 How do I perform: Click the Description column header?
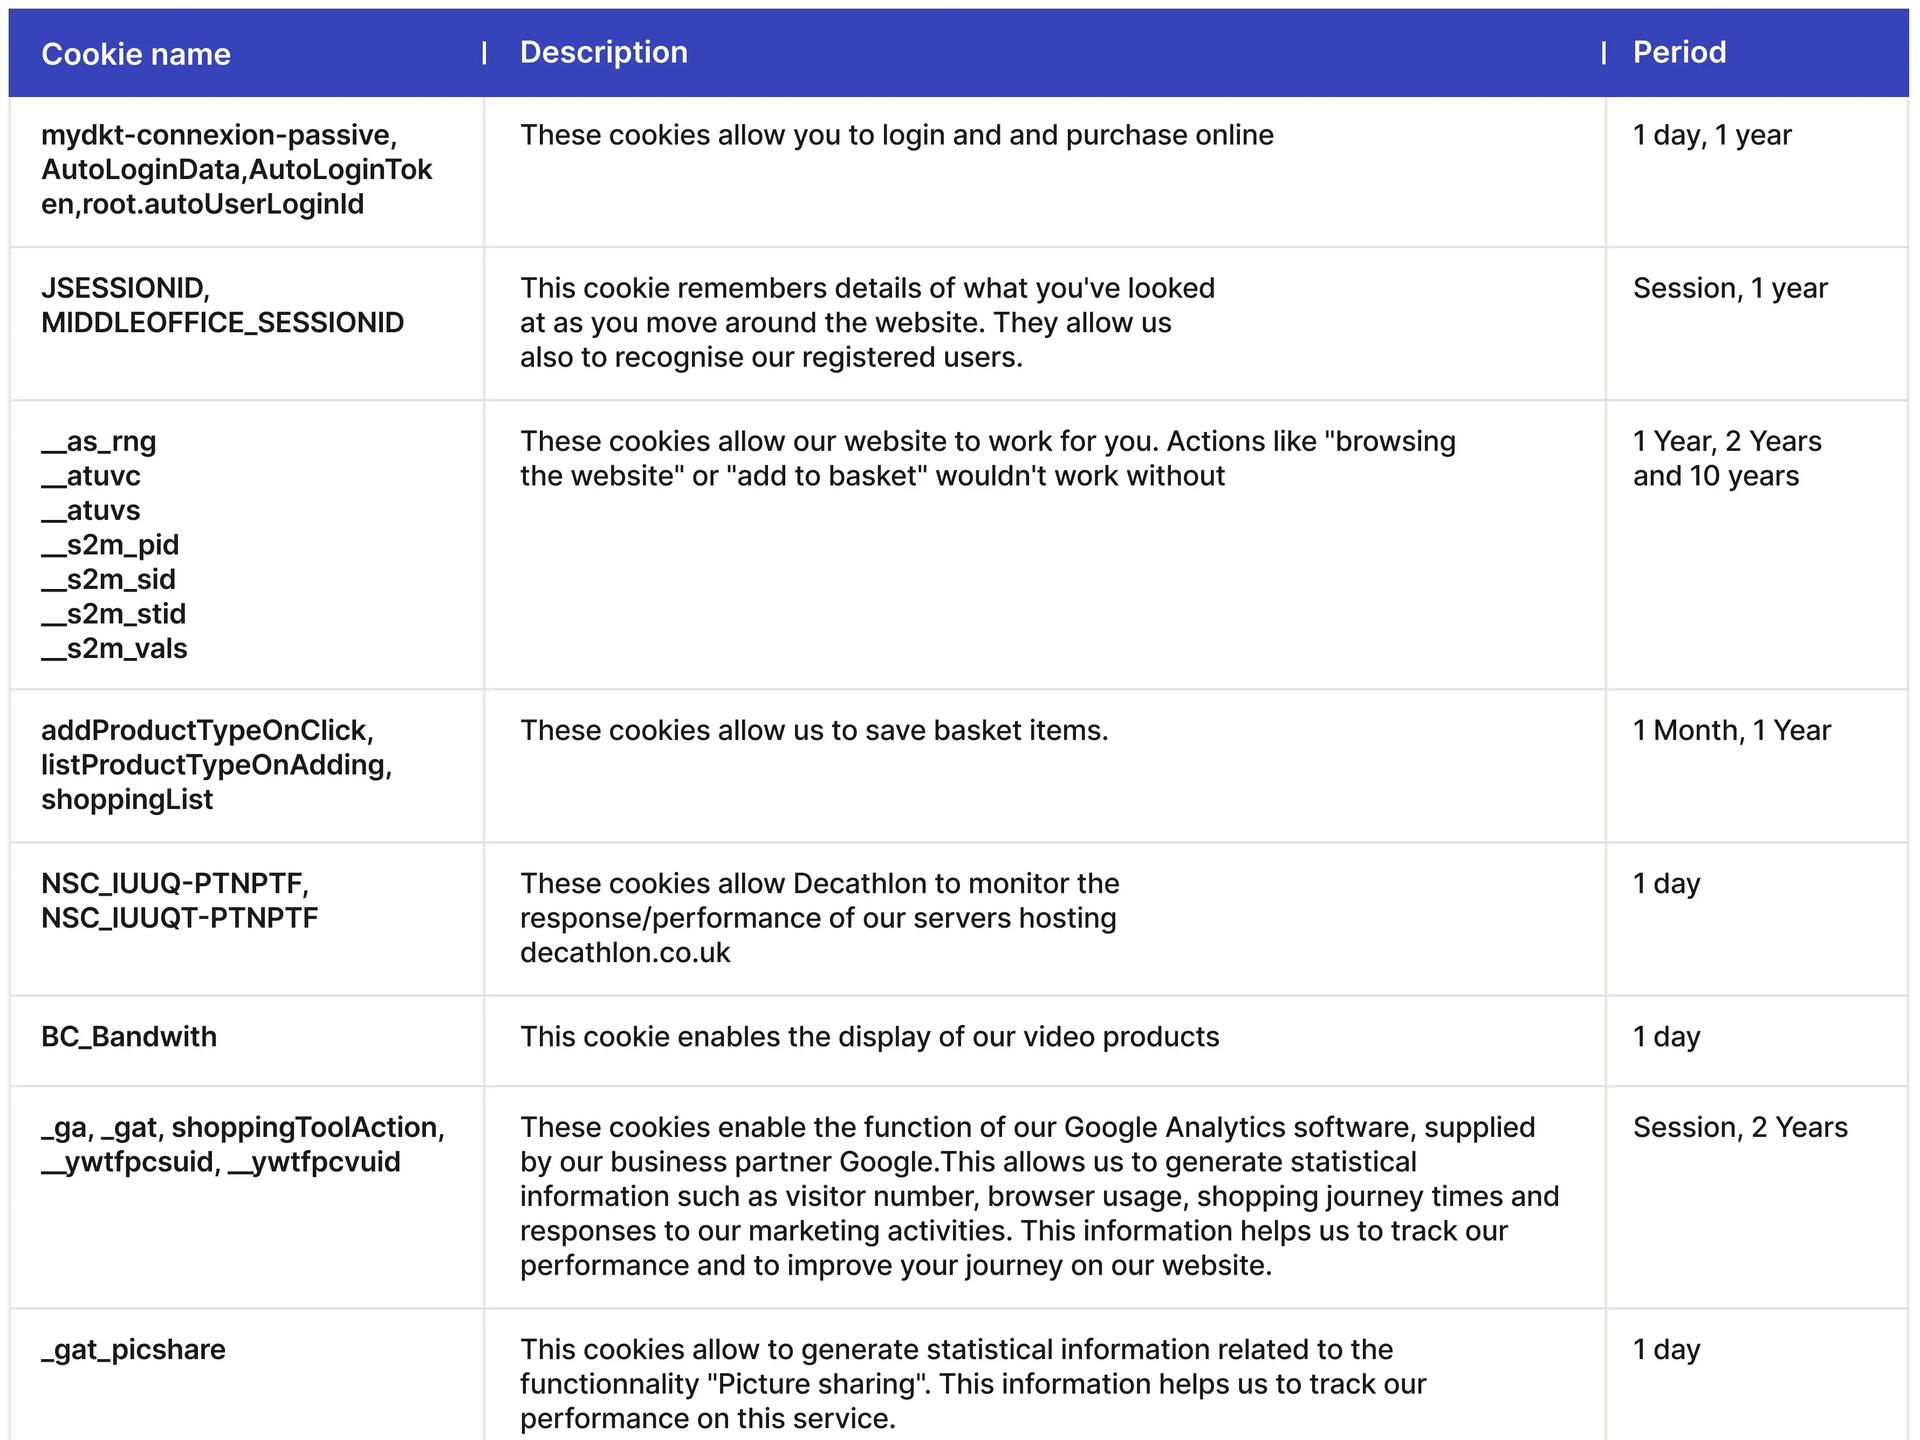tap(604, 52)
